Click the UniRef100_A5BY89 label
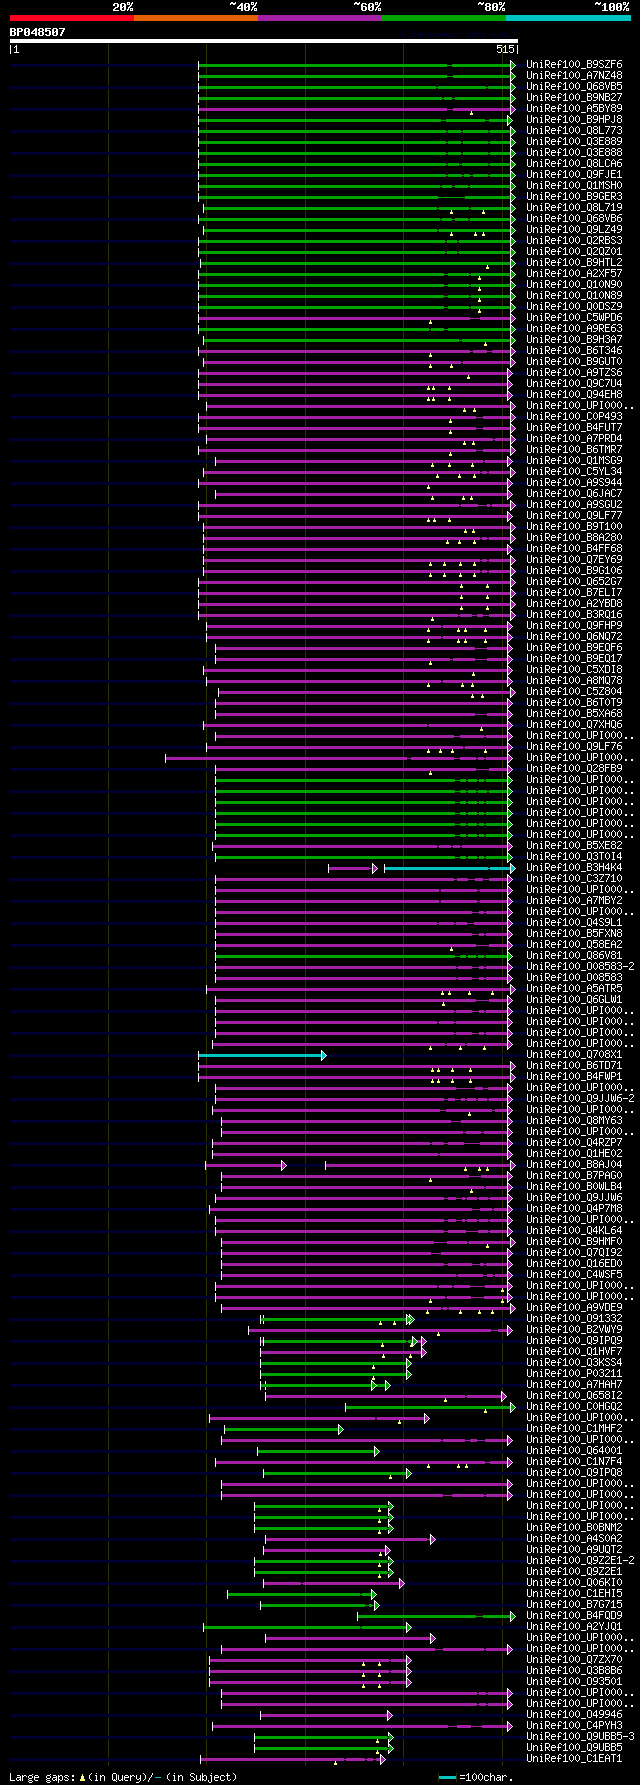Image resolution: width=640 pixels, height=1785 pixels. point(574,109)
